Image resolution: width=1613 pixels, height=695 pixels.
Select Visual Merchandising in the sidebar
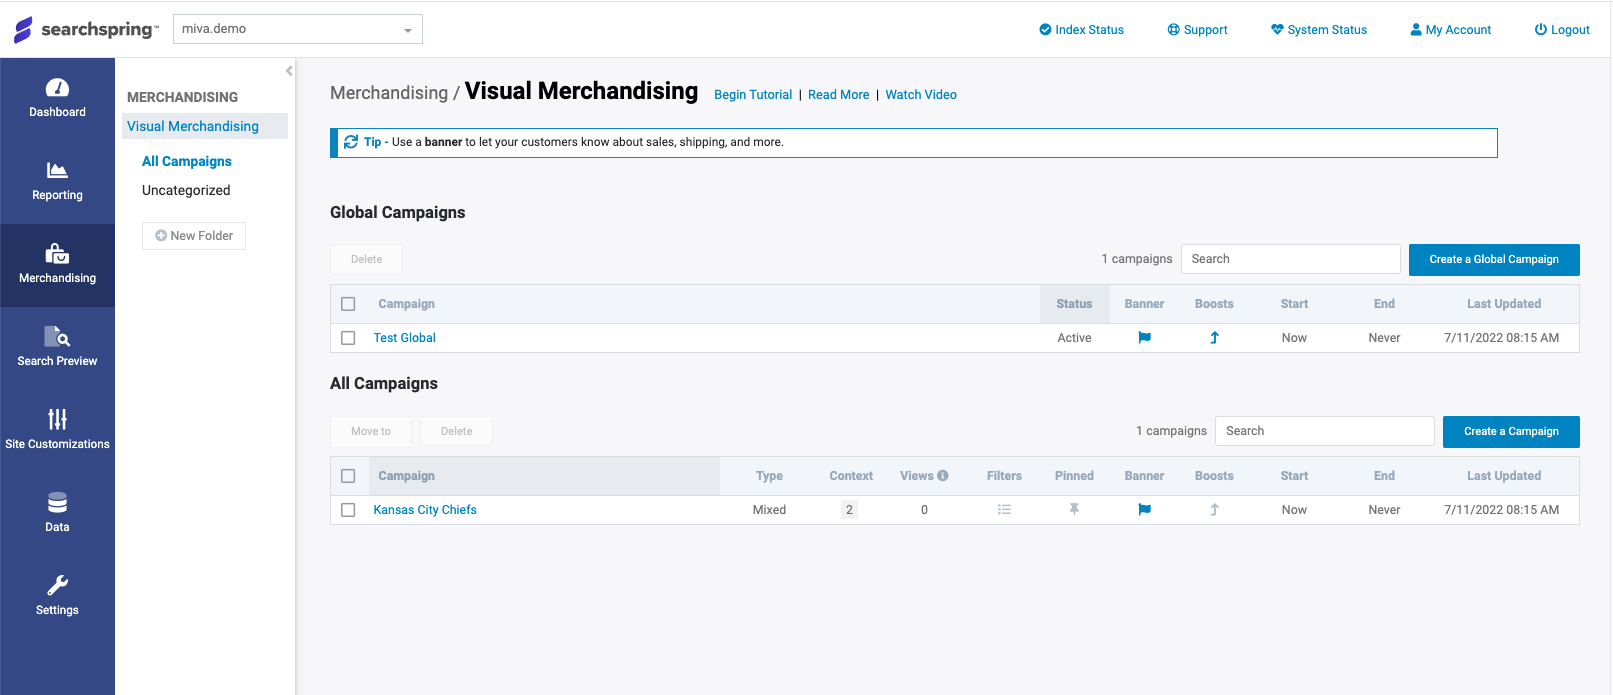coord(205,126)
